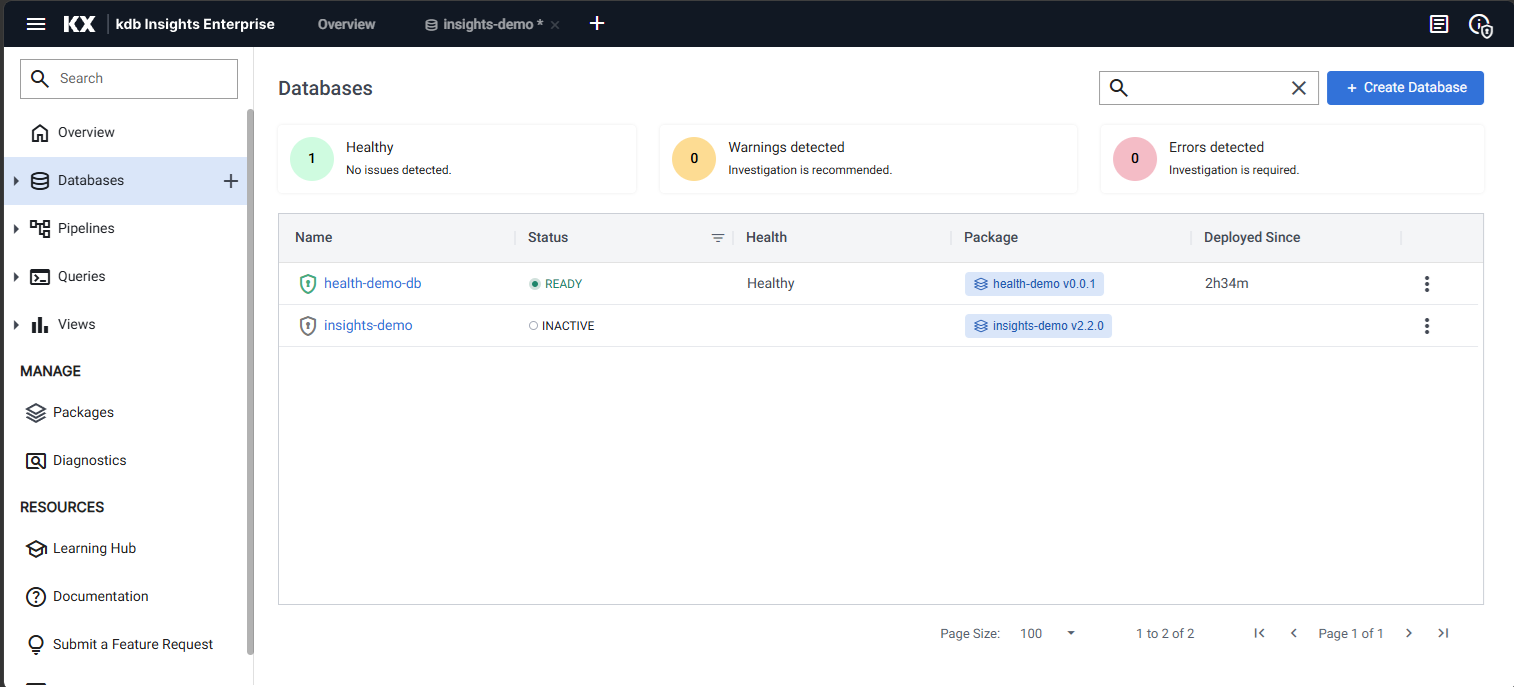1514x687 pixels.
Task: Focus the Databases list search field
Action: tap(1208, 88)
